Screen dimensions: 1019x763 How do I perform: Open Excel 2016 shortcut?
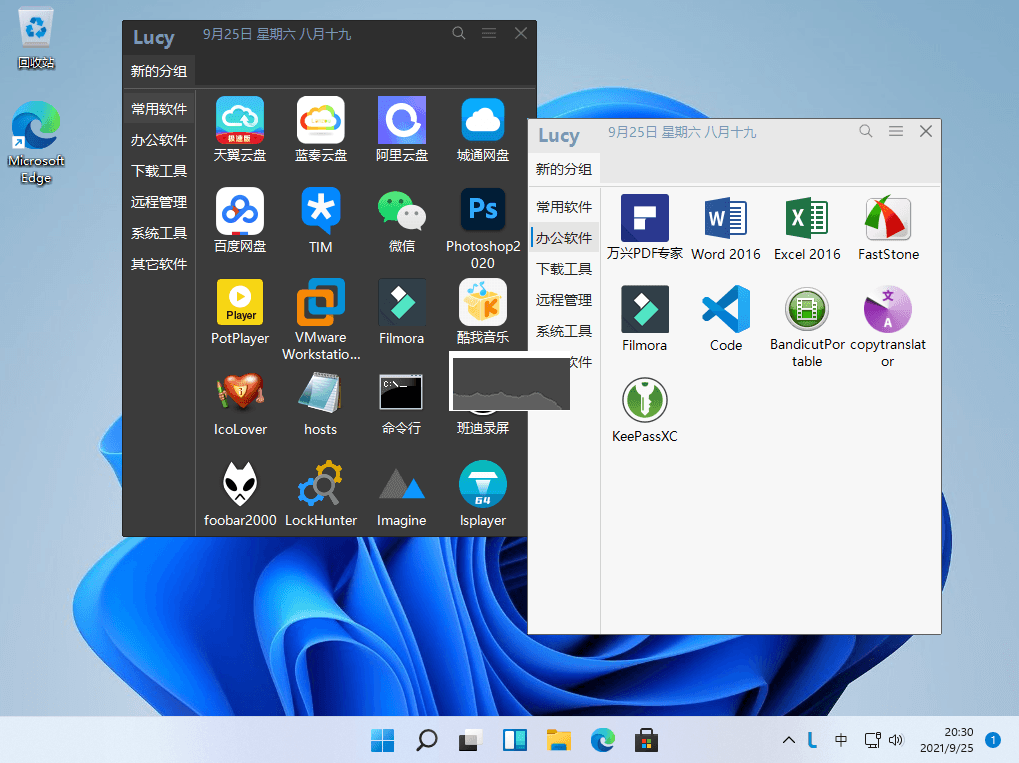(807, 219)
